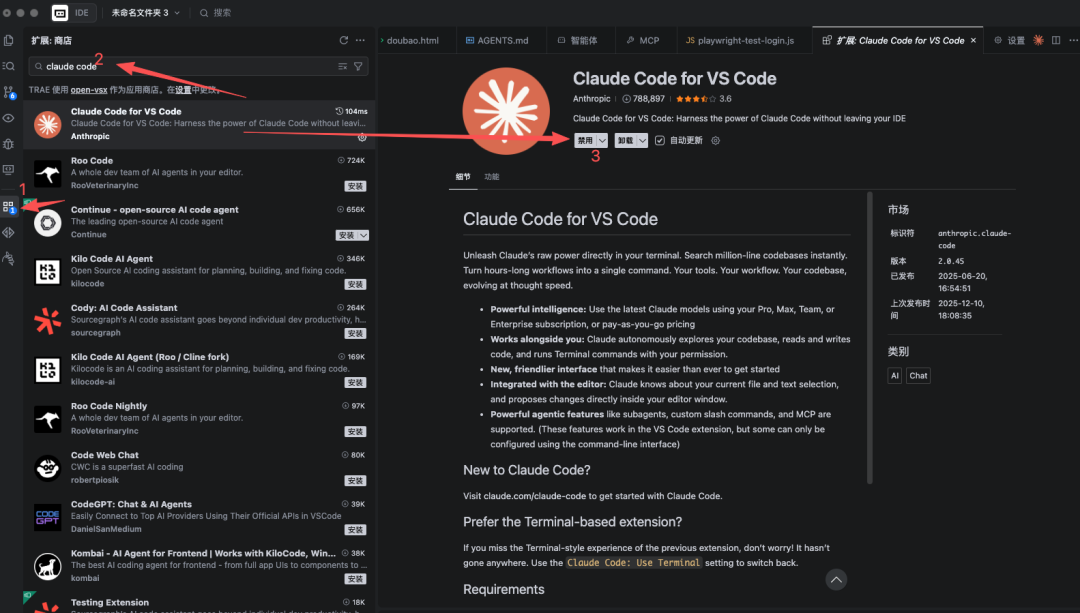Switch to the AGENTS.md tab
The height and width of the screenshot is (613, 1080).
click(x=497, y=41)
